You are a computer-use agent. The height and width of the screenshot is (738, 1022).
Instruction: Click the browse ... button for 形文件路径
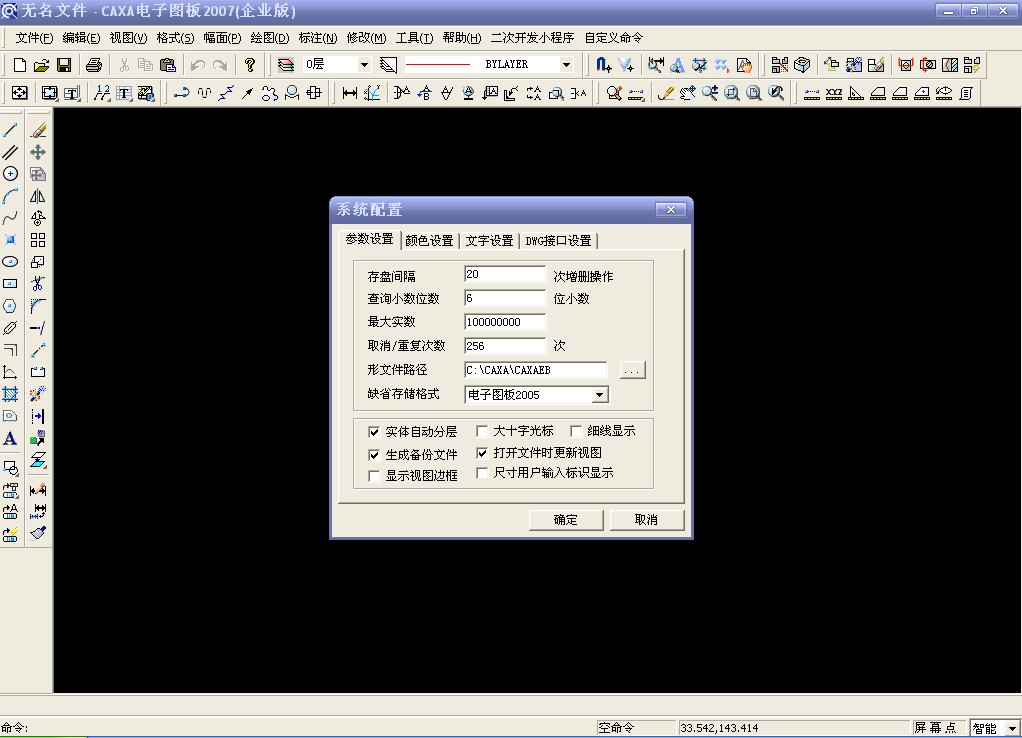[632, 370]
